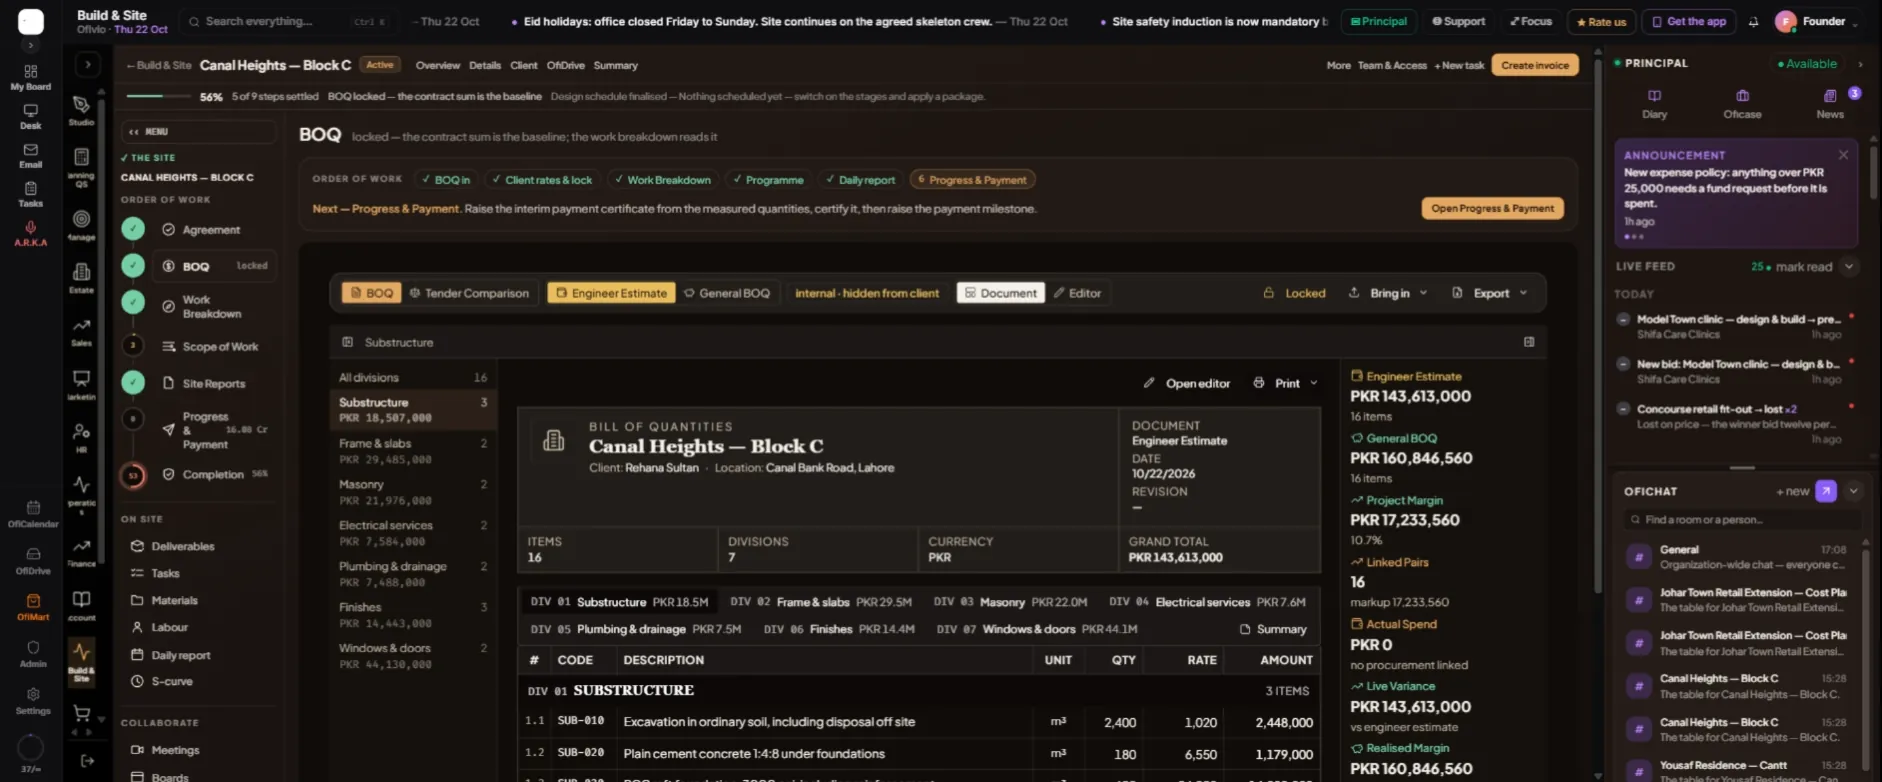Open the shopping cart icon
The height and width of the screenshot is (782, 1882).
[x=82, y=714]
